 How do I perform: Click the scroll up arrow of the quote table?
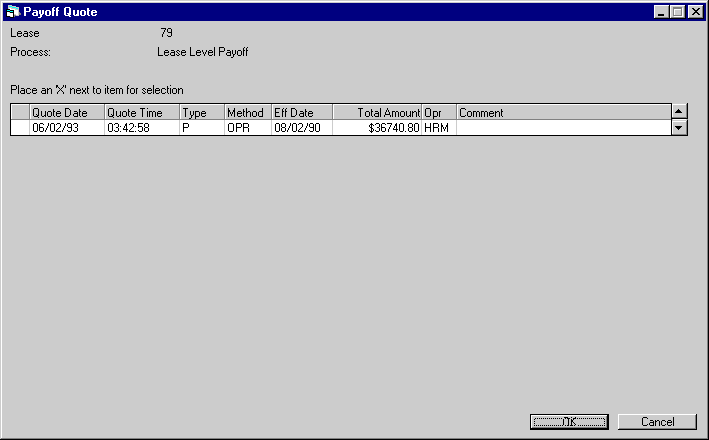pyautogui.click(x=679, y=111)
